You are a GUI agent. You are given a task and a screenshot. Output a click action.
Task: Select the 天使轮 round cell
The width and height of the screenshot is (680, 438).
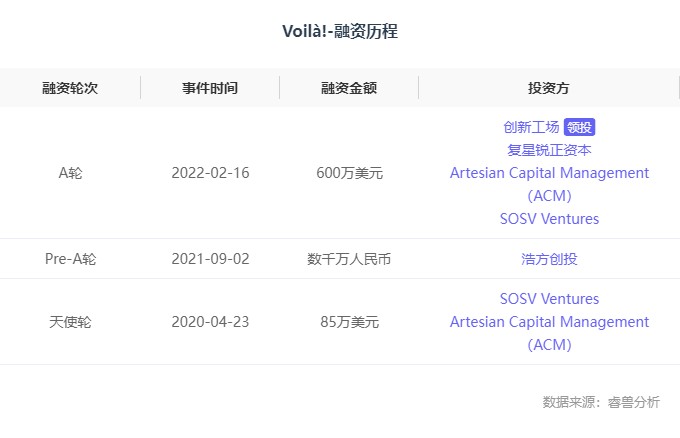[70, 322]
